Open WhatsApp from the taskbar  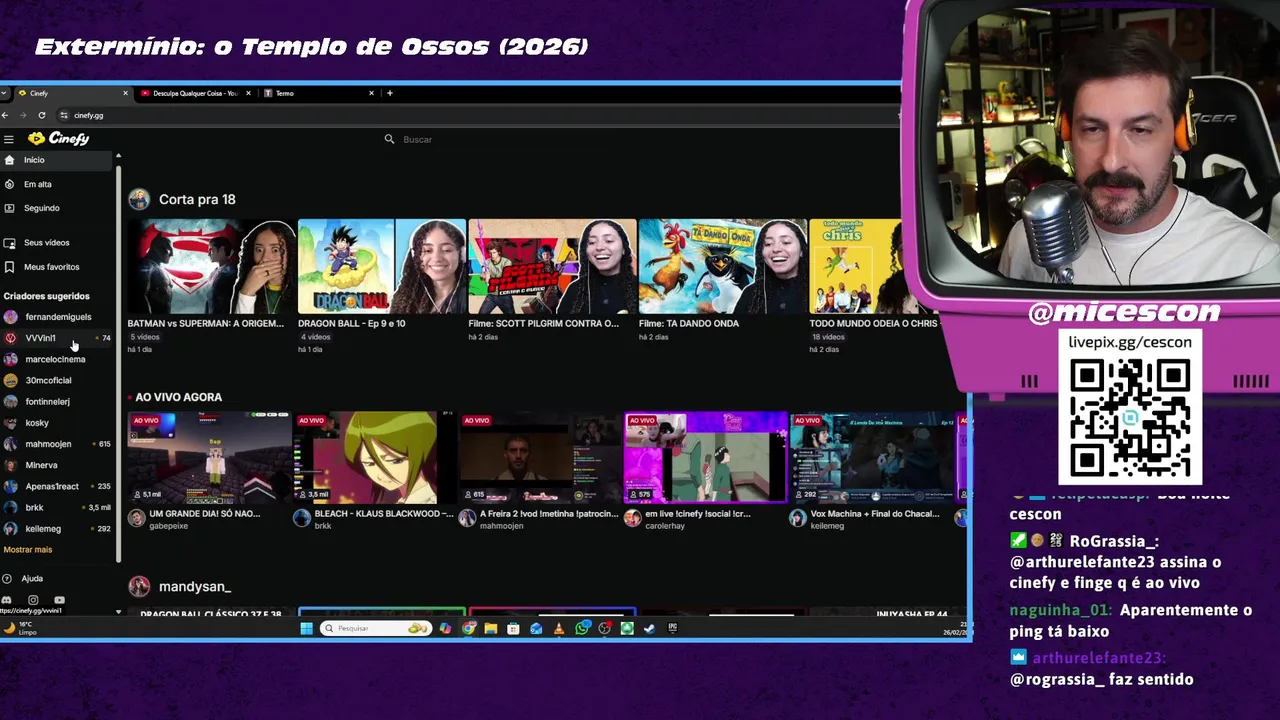582,628
